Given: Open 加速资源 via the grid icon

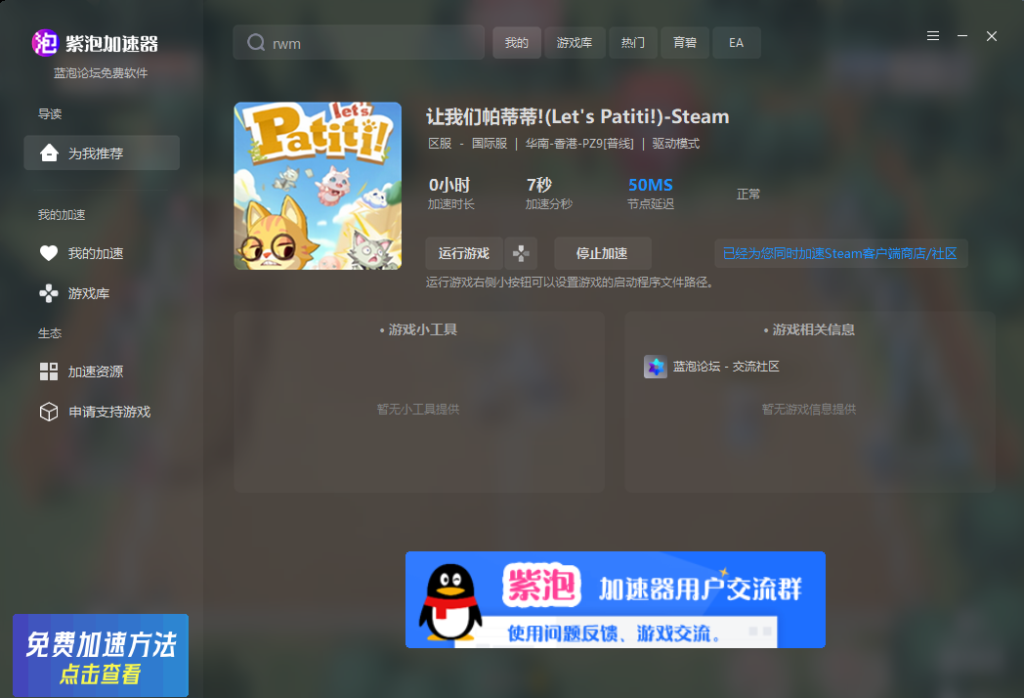Looking at the screenshot, I should coord(49,372).
